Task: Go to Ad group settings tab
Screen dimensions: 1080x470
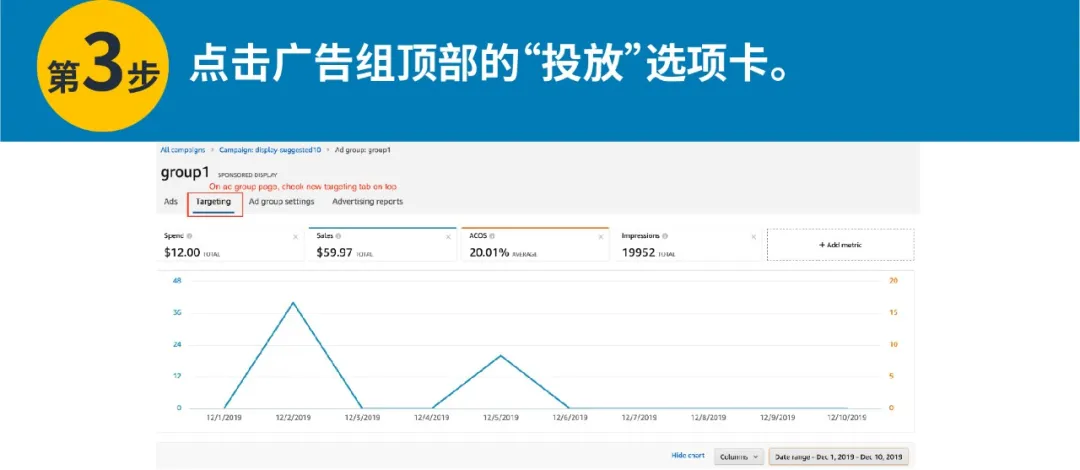Action: (x=281, y=201)
